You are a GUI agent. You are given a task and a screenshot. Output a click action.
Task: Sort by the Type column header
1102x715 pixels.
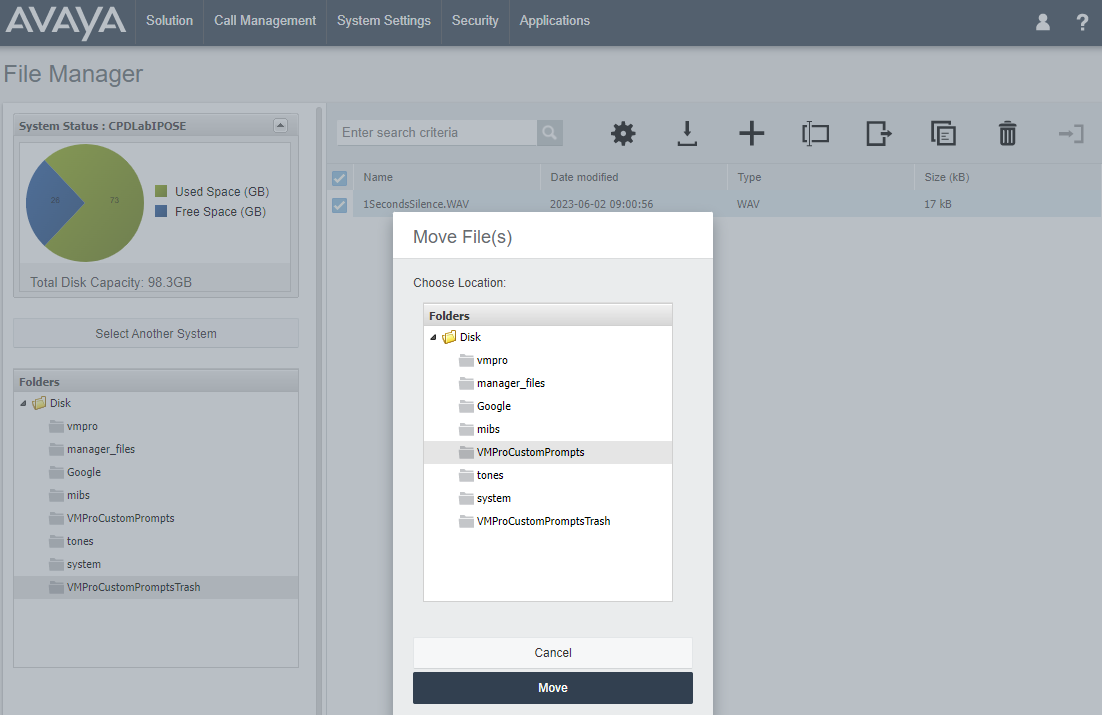(x=821, y=177)
